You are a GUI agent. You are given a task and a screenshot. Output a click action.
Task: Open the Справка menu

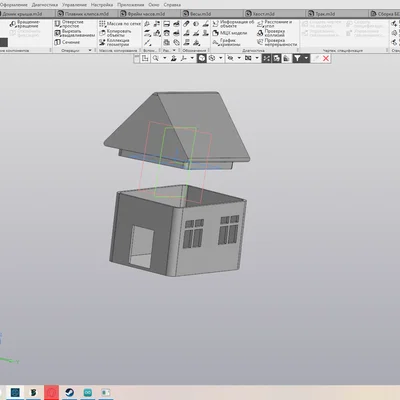click(172, 5)
